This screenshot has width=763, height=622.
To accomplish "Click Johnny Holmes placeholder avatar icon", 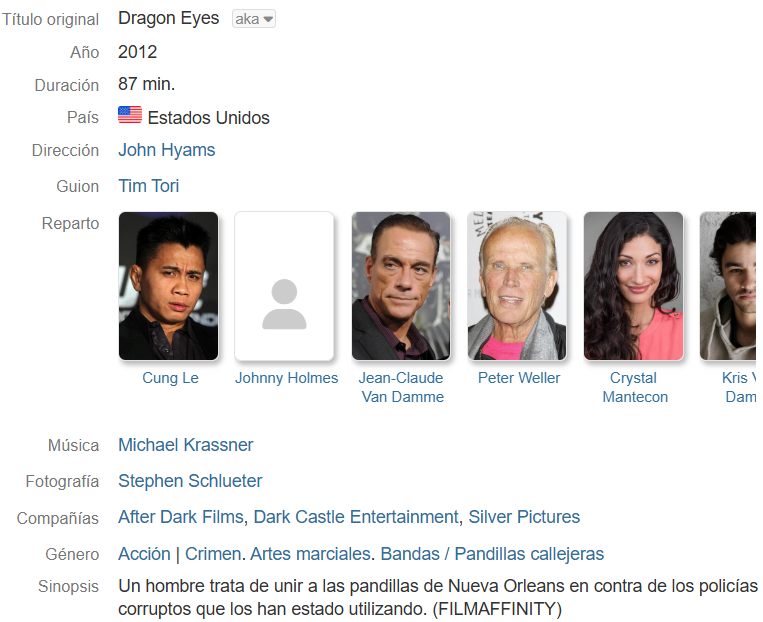I will [284, 305].
